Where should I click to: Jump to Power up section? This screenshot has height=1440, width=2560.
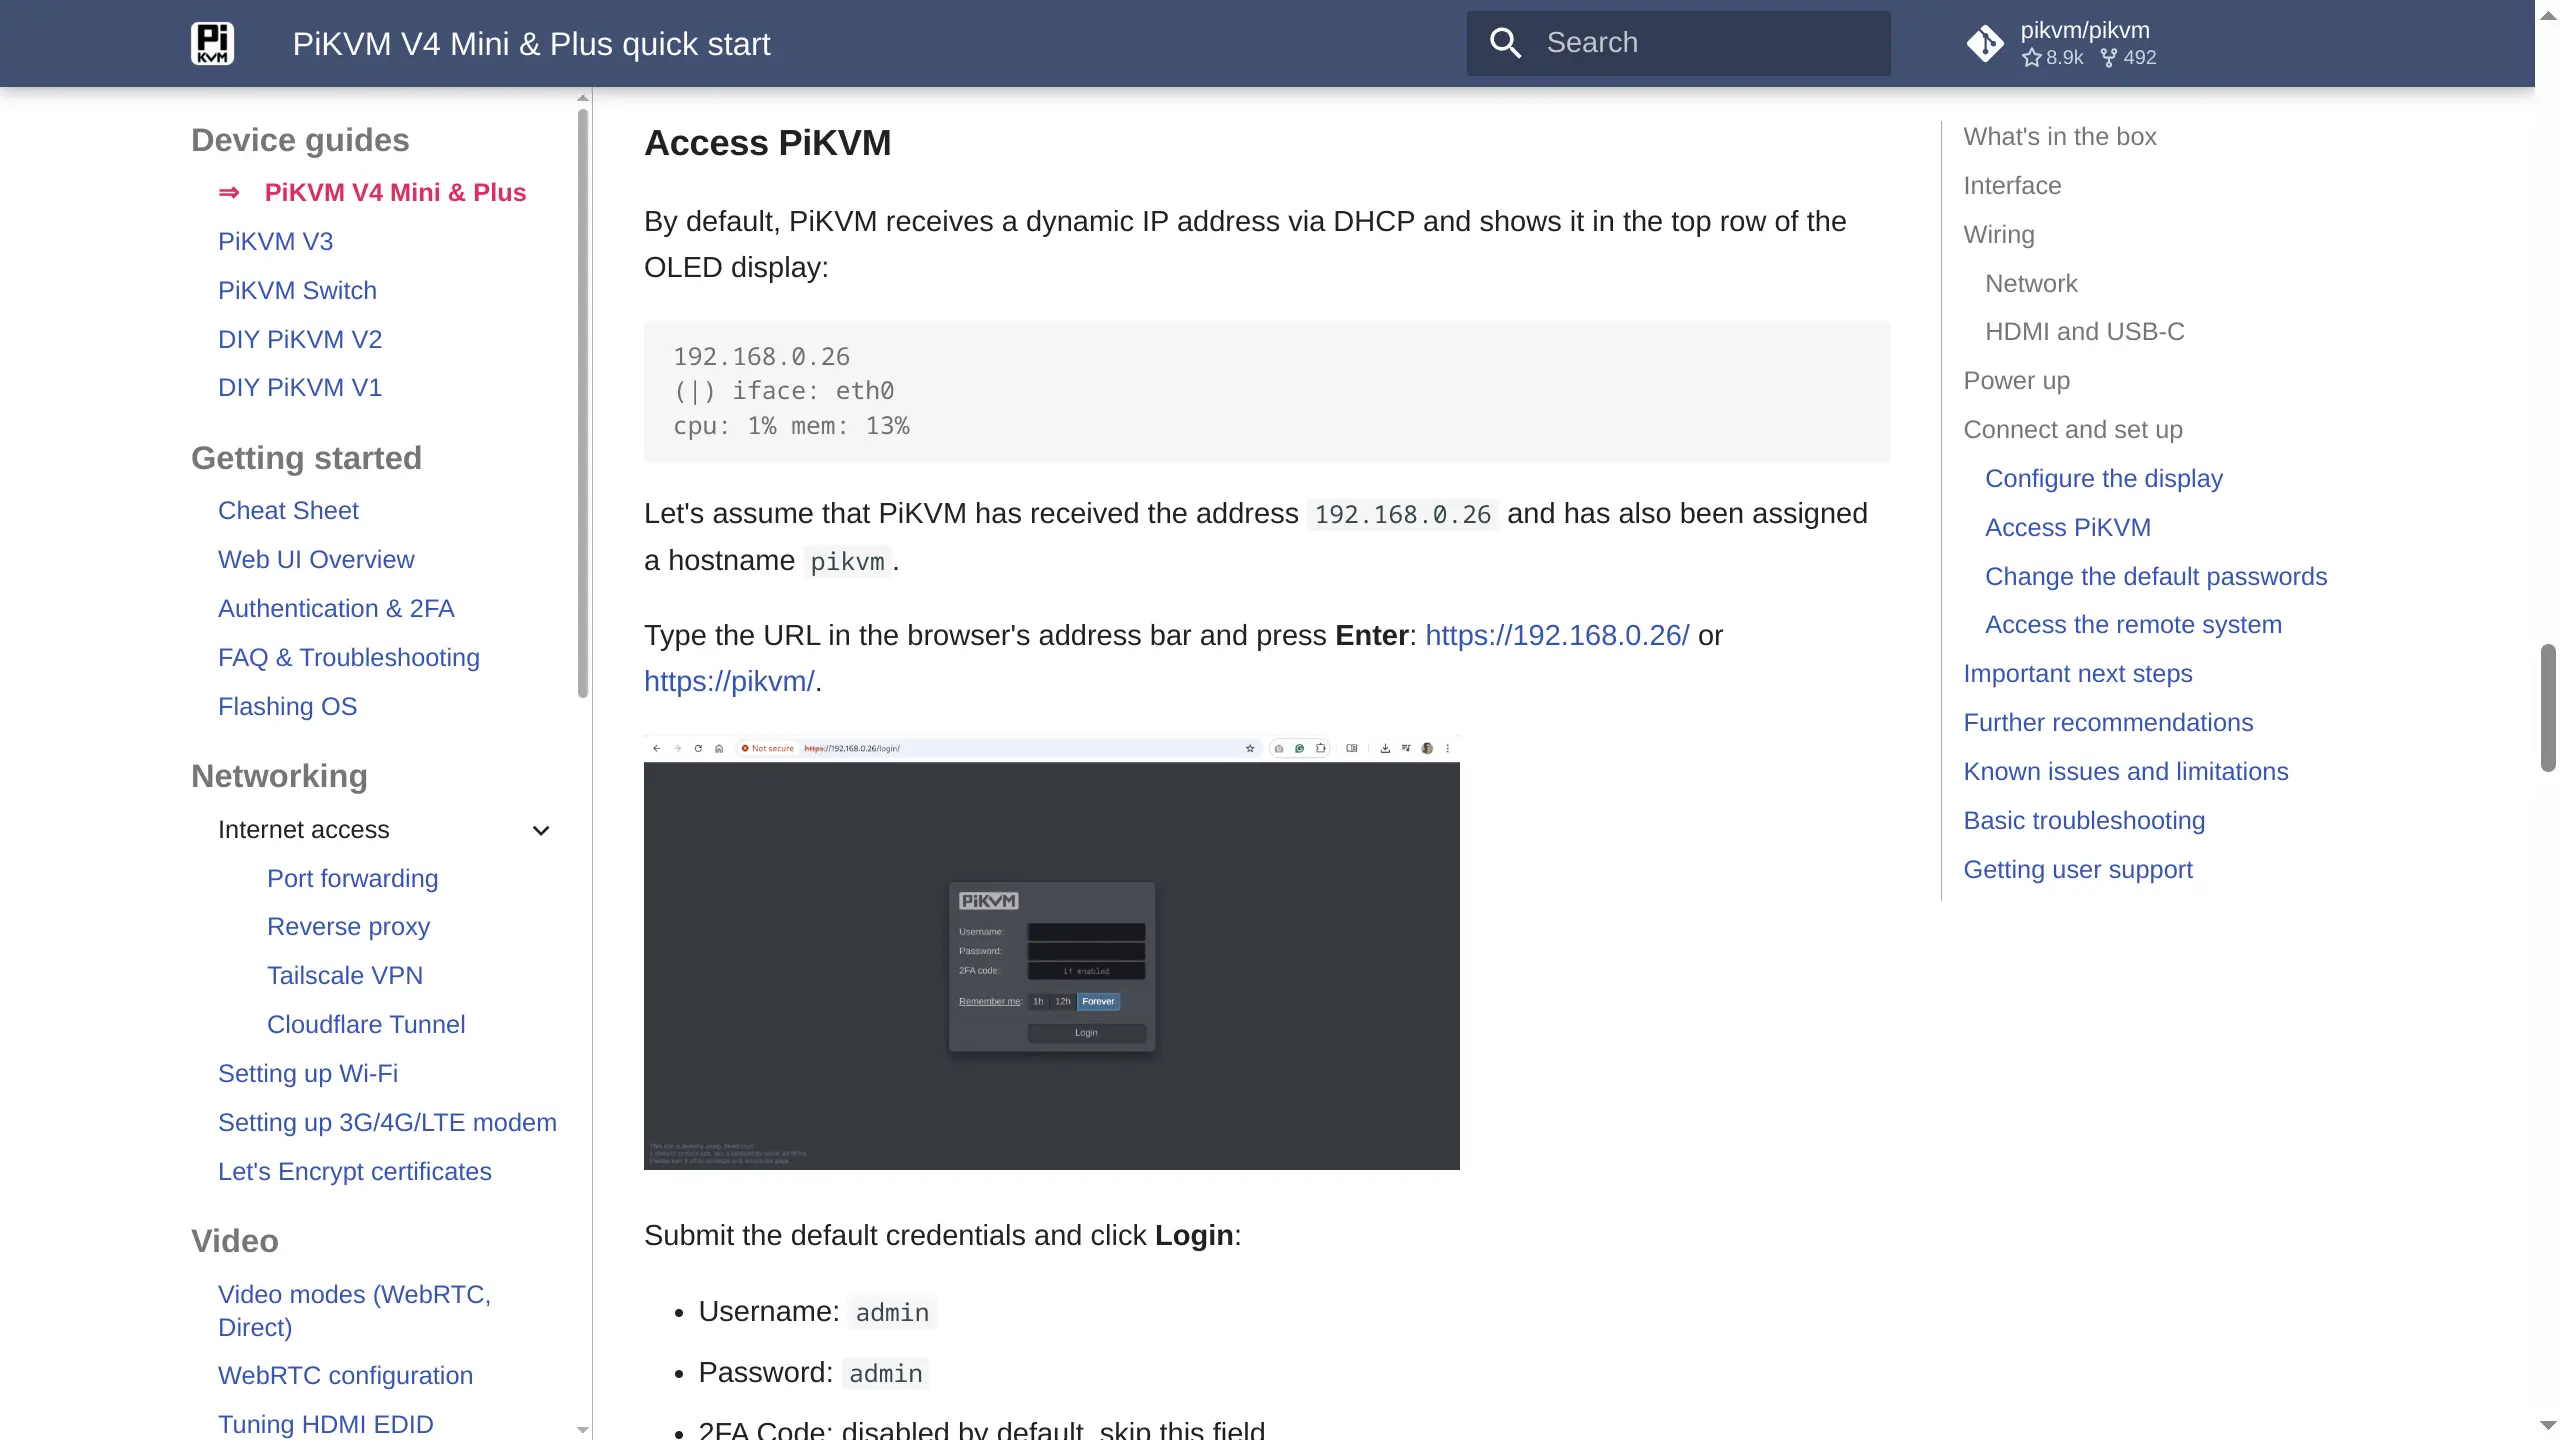click(2016, 381)
